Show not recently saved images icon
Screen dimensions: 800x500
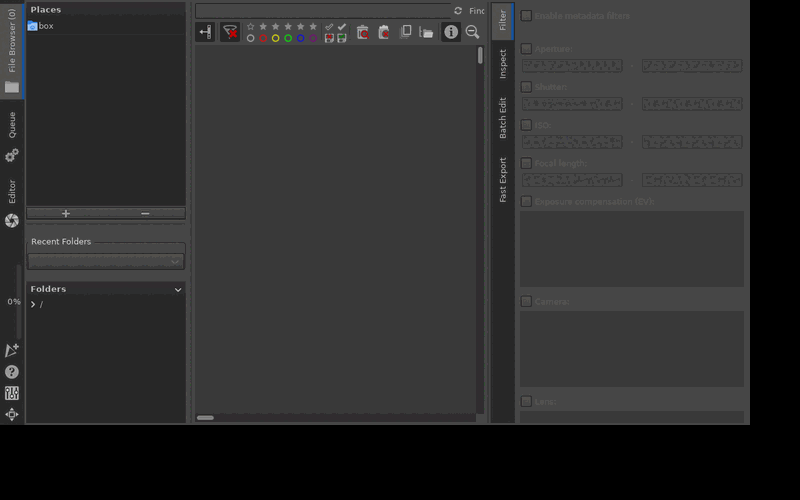click(x=329, y=38)
